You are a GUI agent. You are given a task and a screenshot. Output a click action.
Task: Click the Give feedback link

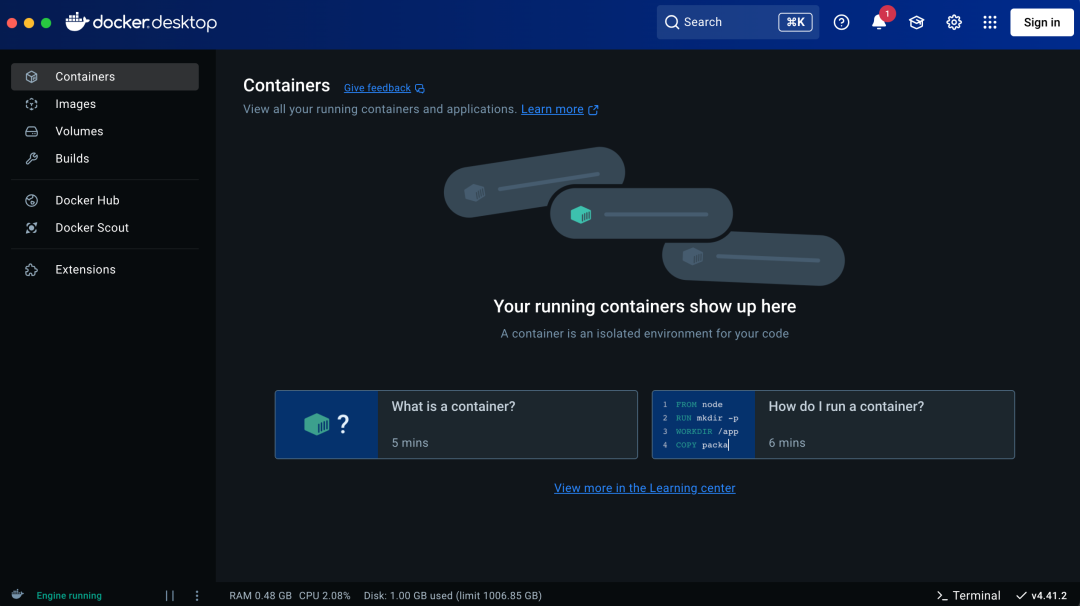pos(377,88)
